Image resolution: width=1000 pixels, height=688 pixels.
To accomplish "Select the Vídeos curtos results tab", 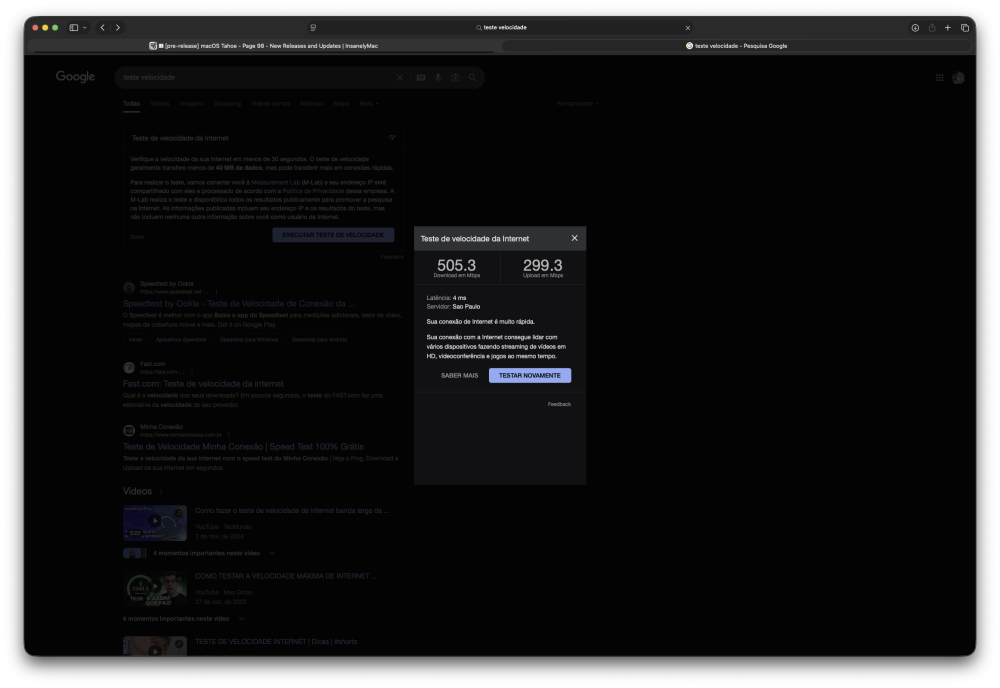I will point(270,103).
